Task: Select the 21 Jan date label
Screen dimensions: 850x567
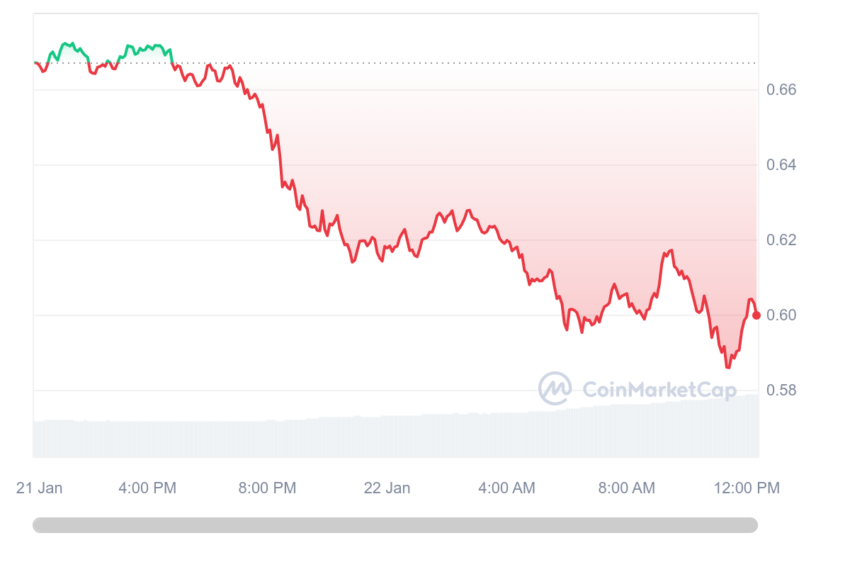Action: click(39, 488)
